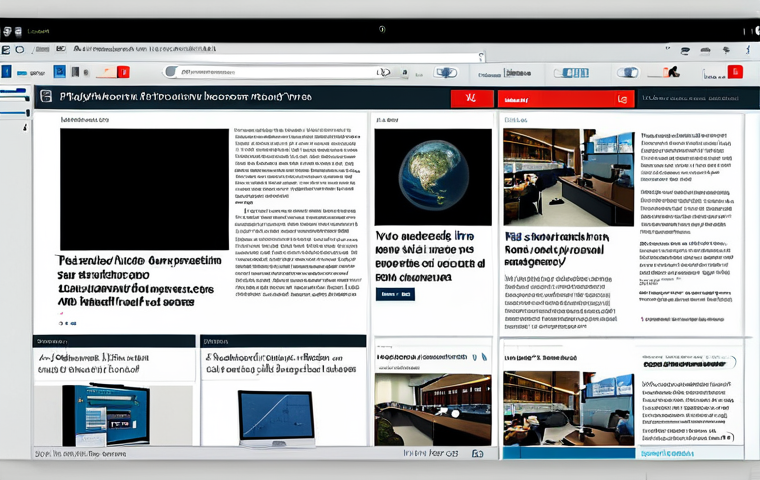This screenshot has height=480, width=760.
Task: Click the arrow icon at the search field's right end
Action: 384,72
